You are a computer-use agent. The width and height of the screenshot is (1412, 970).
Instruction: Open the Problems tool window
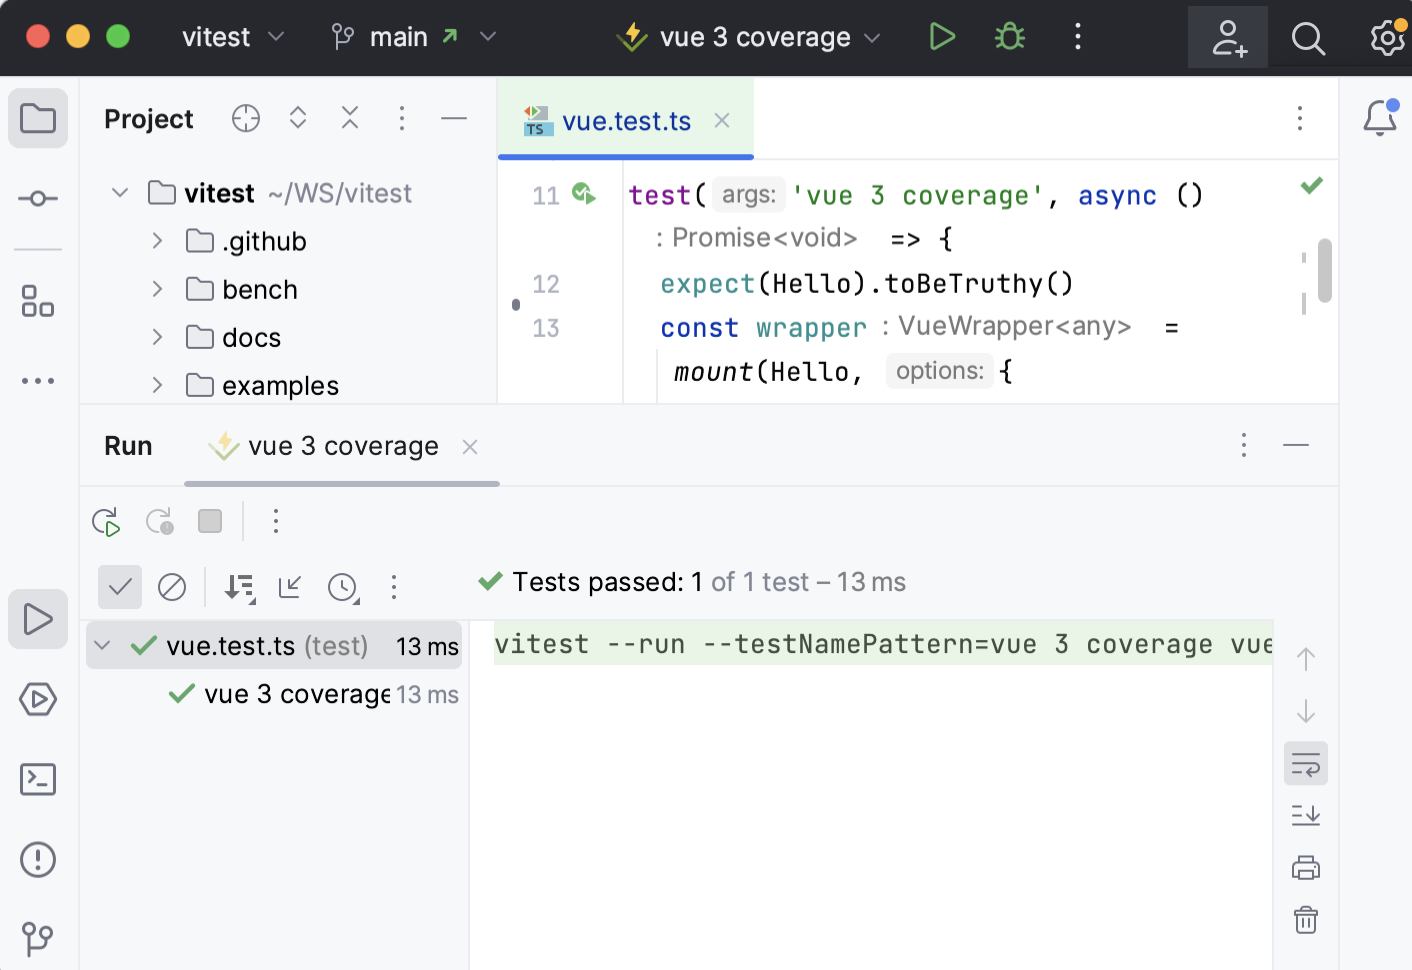coord(38,859)
